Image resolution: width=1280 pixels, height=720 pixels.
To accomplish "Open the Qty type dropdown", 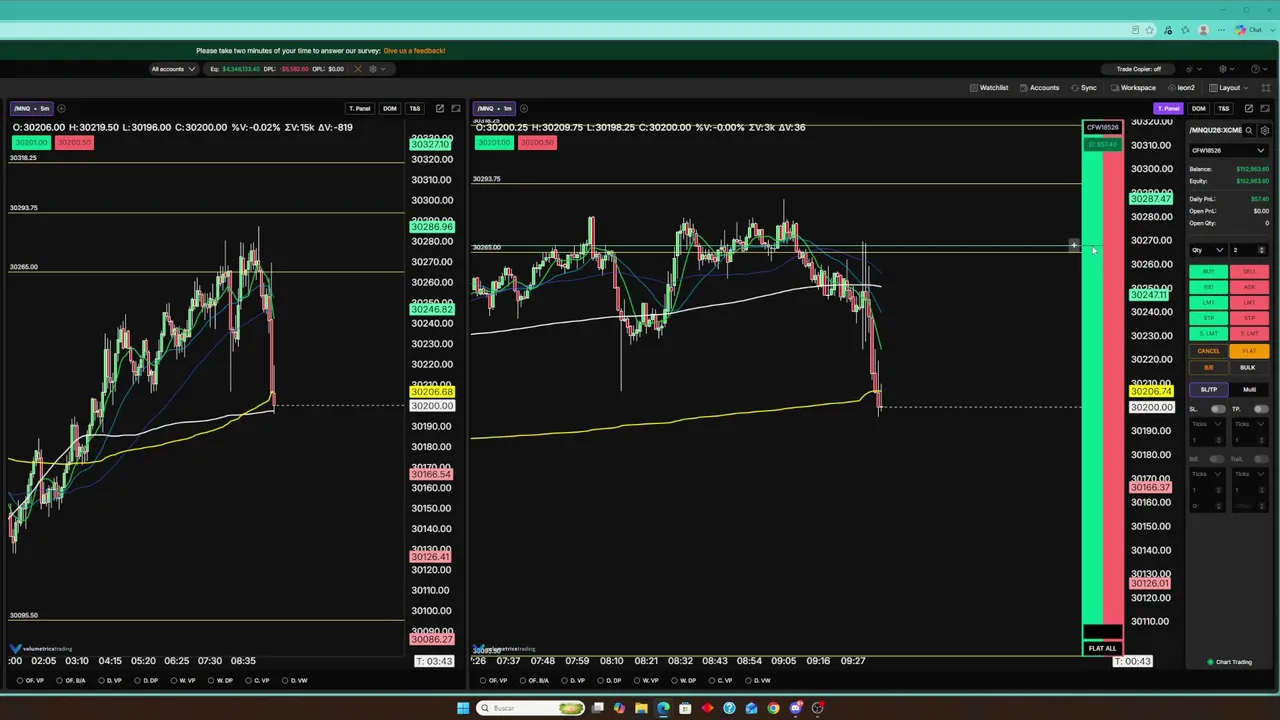I will (1207, 250).
